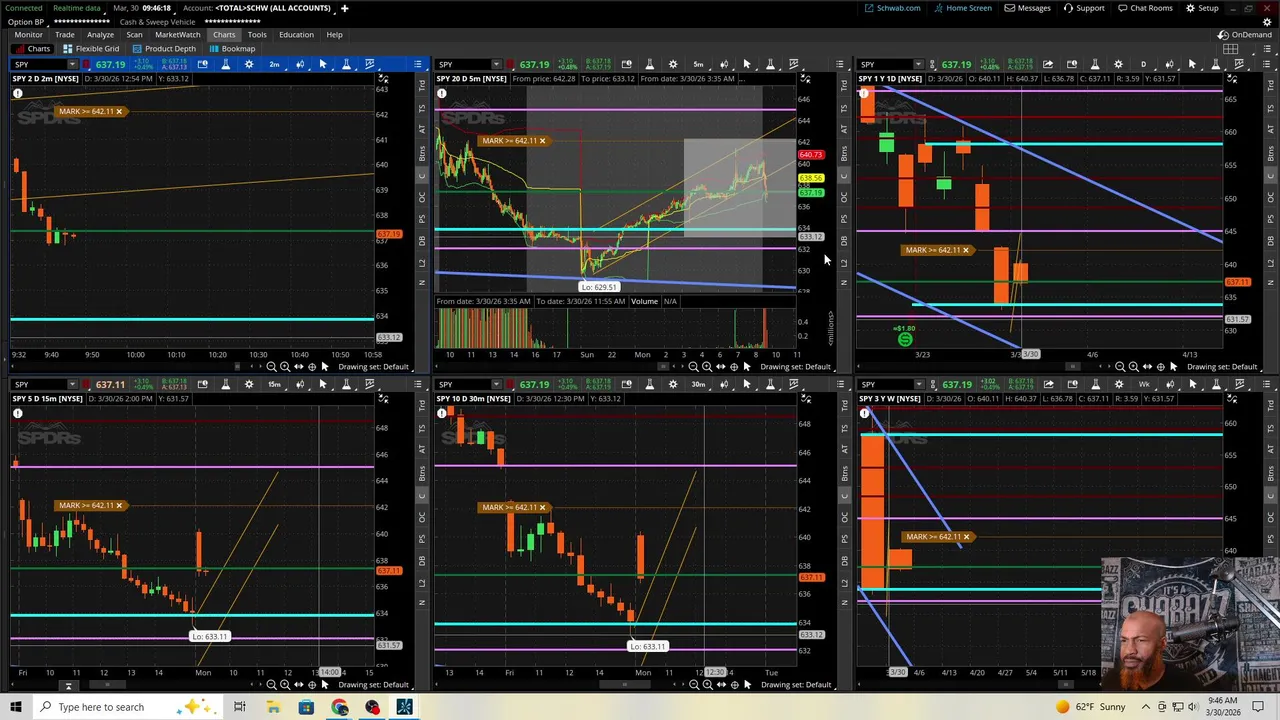Open 15m timeframe dropdown
Viewport: 1280px width, 720px height.
274,384
